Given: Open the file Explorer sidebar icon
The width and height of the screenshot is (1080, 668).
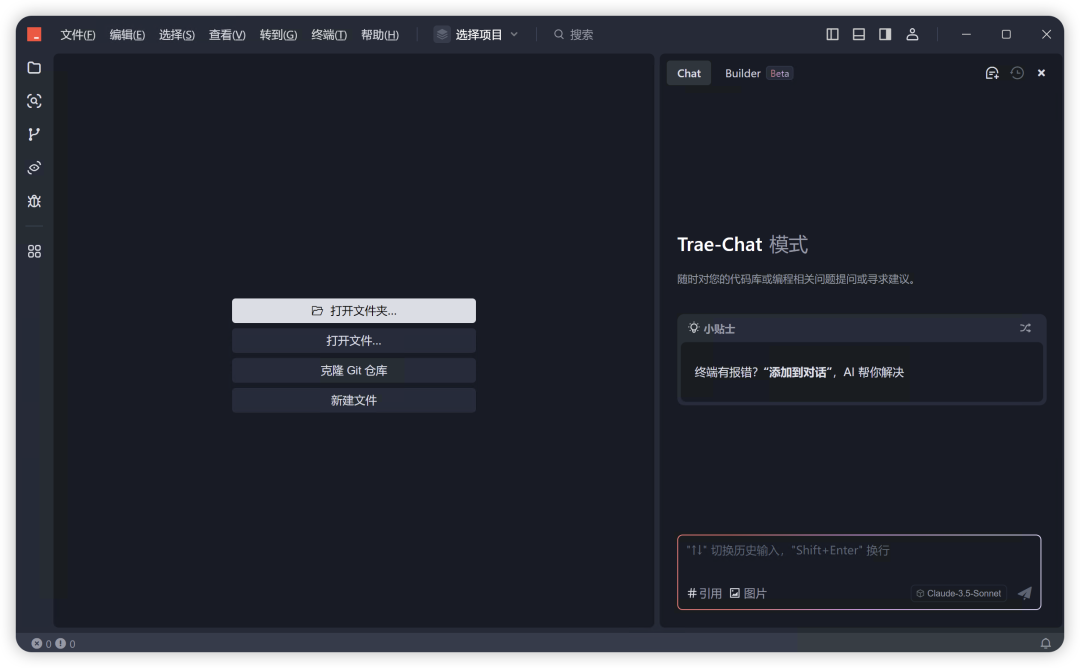Looking at the screenshot, I should coord(34,67).
